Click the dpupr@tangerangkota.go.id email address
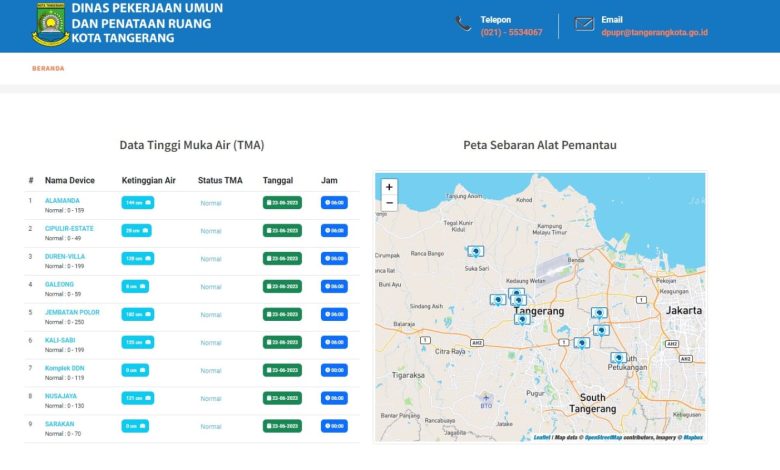Image resolution: width=780 pixels, height=470 pixels. [x=654, y=32]
